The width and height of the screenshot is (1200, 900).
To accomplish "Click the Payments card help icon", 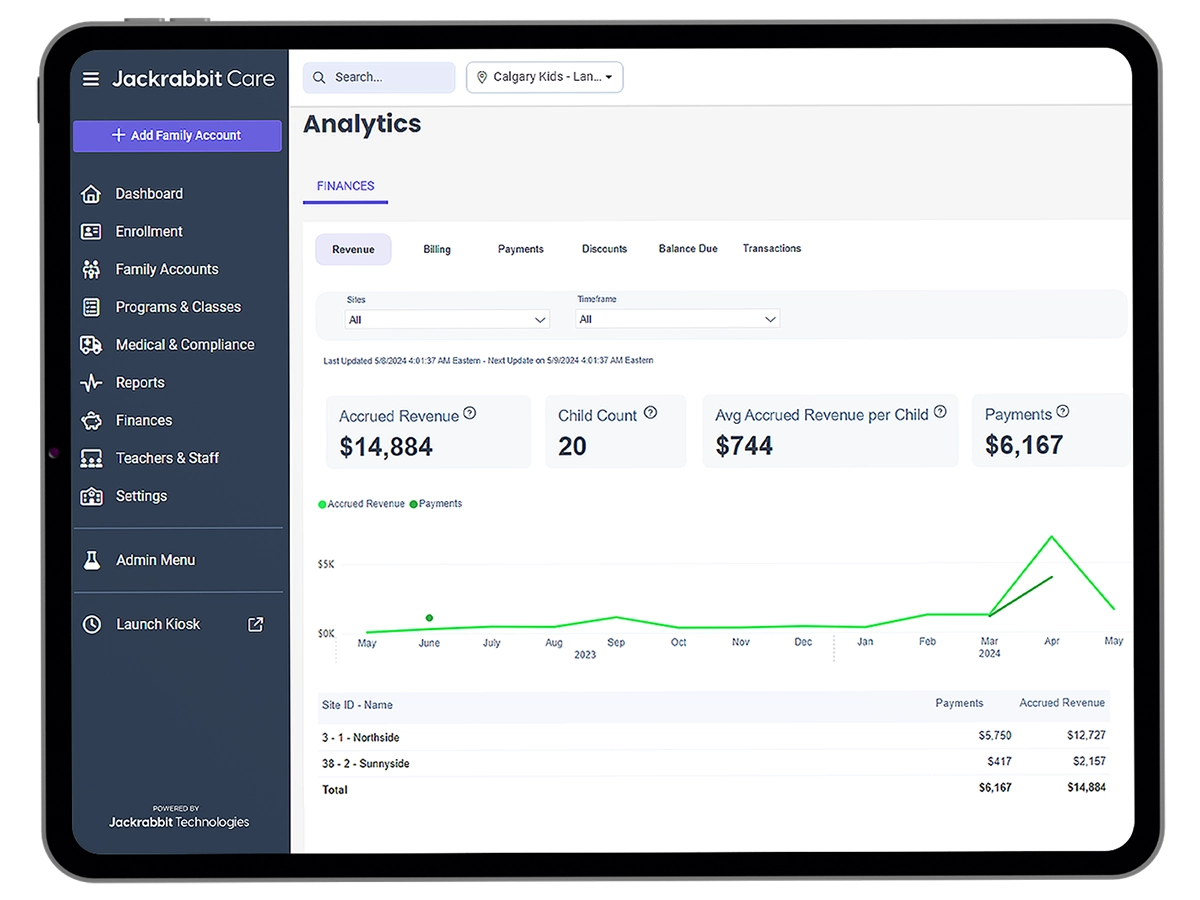I will point(1063,411).
